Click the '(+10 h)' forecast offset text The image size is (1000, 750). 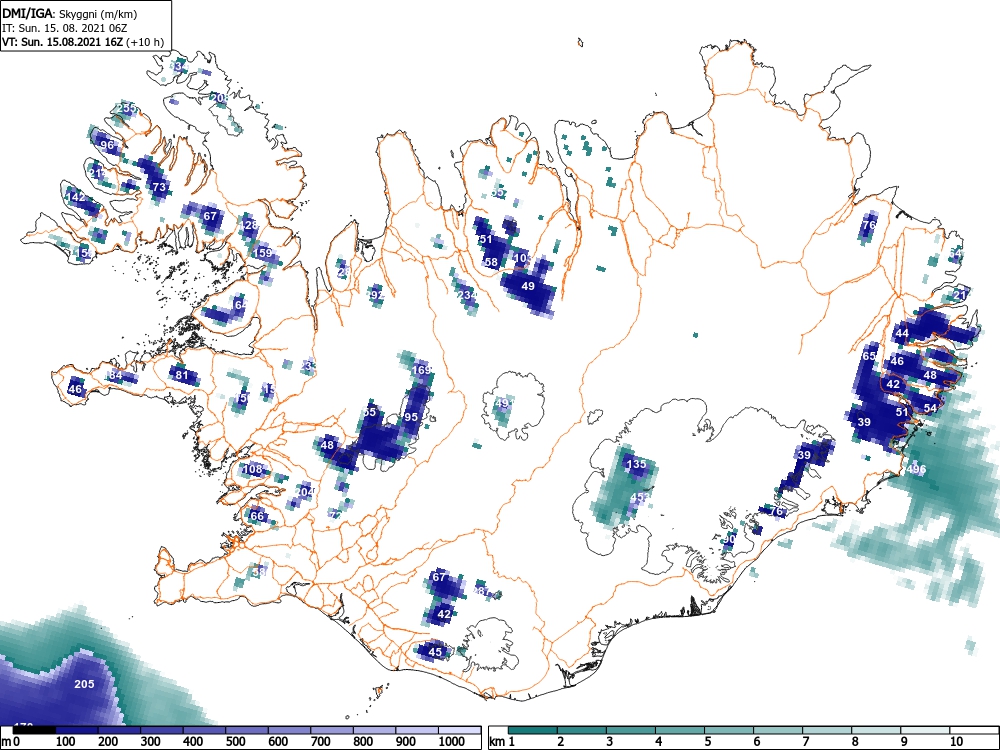point(145,43)
